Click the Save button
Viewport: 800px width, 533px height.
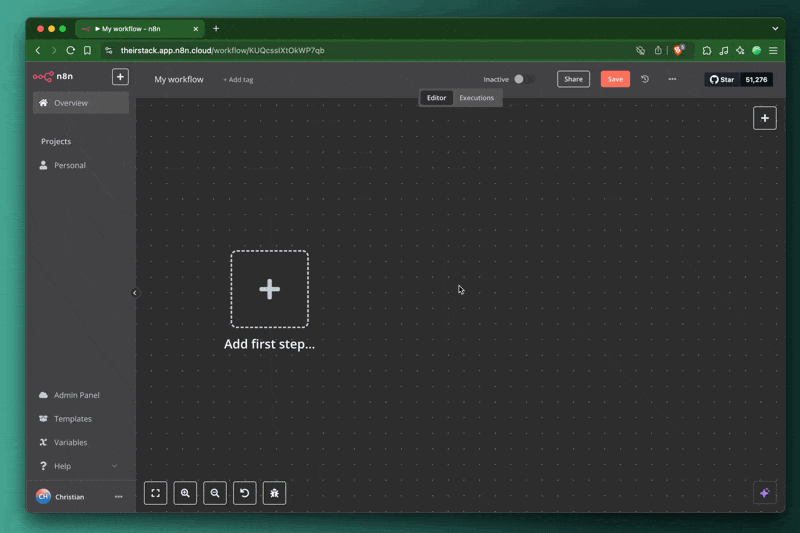[x=615, y=79]
